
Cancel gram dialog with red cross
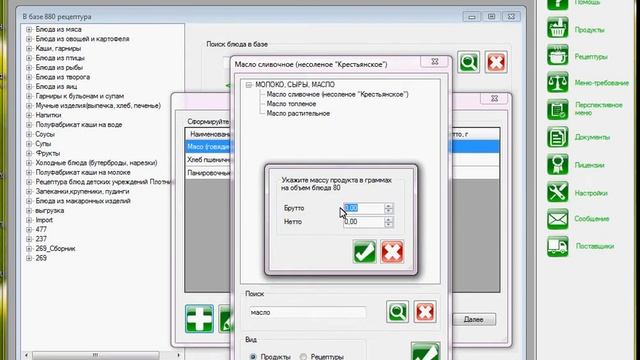pyautogui.click(x=392, y=252)
